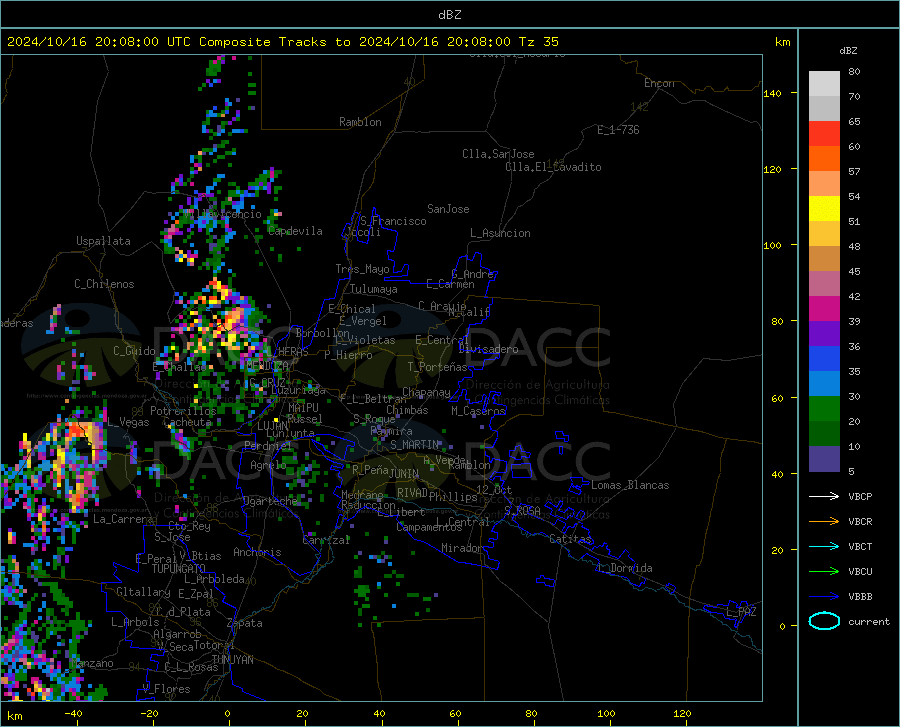Click the Mirador map label
Image resolution: width=900 pixels, height=727 pixels.
[x=462, y=548]
